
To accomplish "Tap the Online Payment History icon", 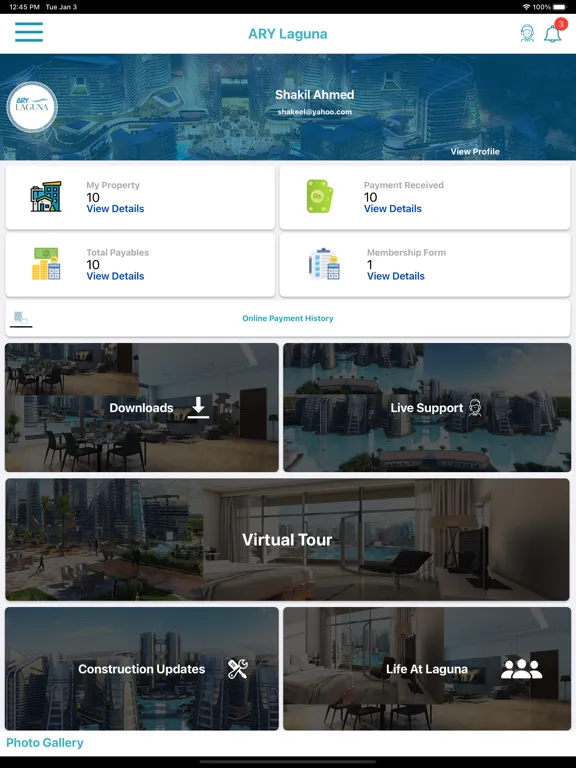I will click(21, 318).
